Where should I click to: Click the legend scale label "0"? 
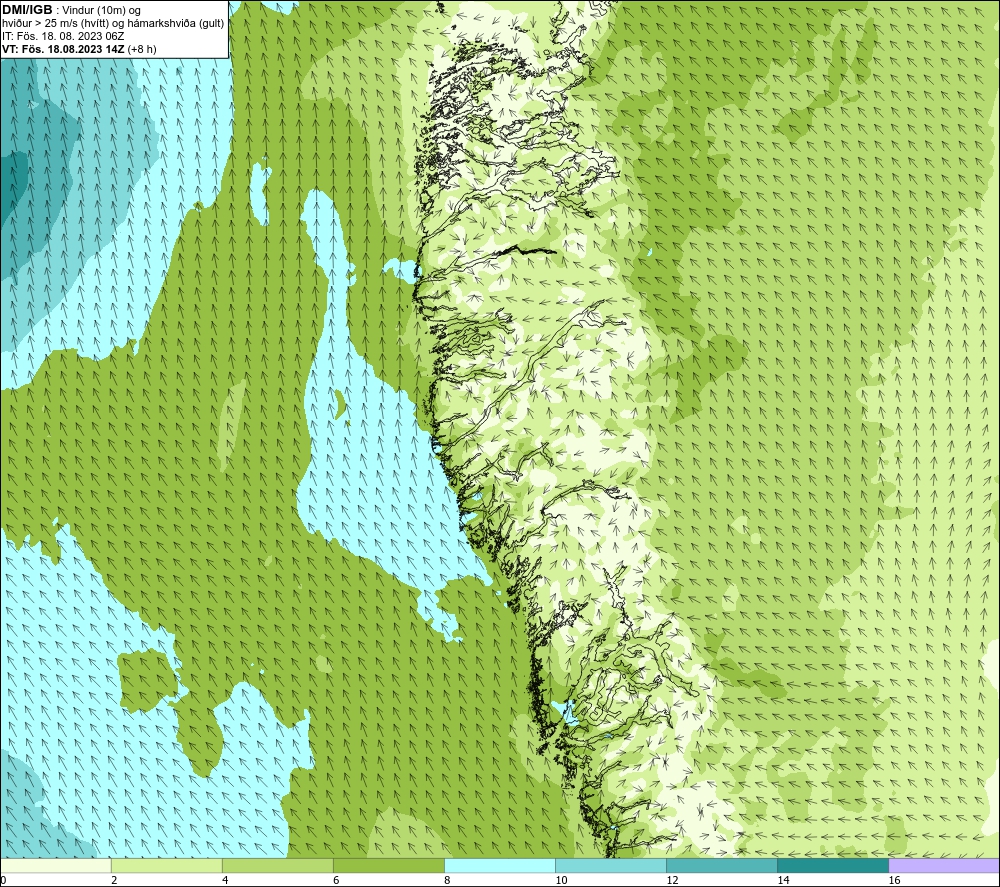3,881
